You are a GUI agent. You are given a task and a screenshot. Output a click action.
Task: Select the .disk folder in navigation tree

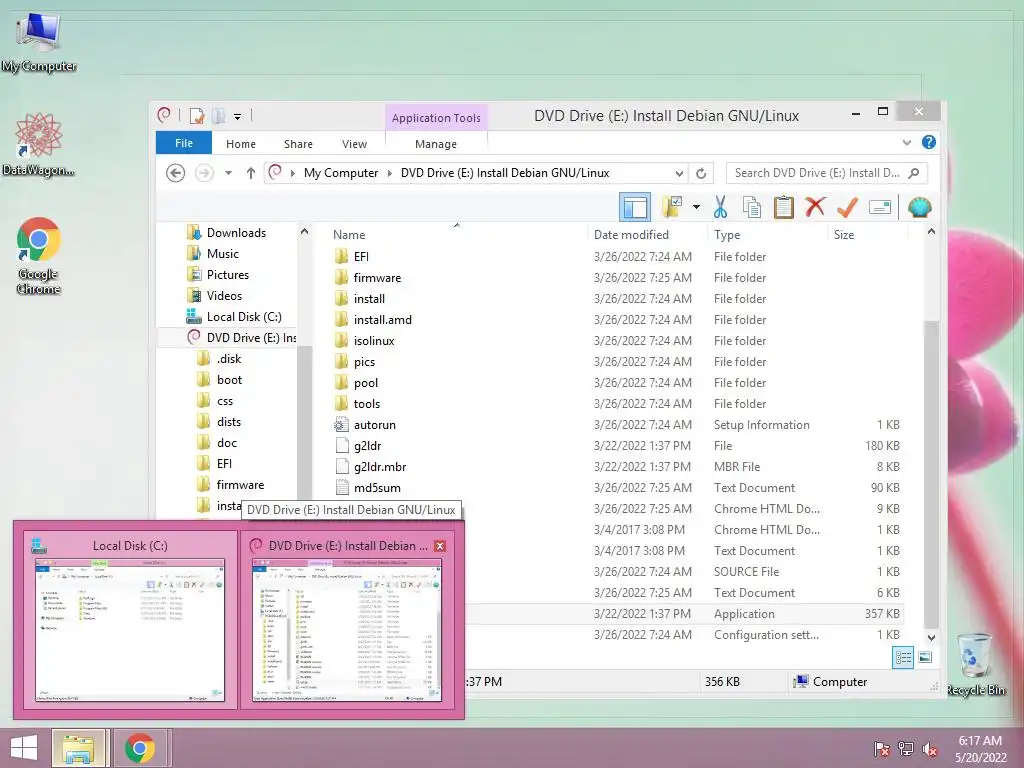229,359
